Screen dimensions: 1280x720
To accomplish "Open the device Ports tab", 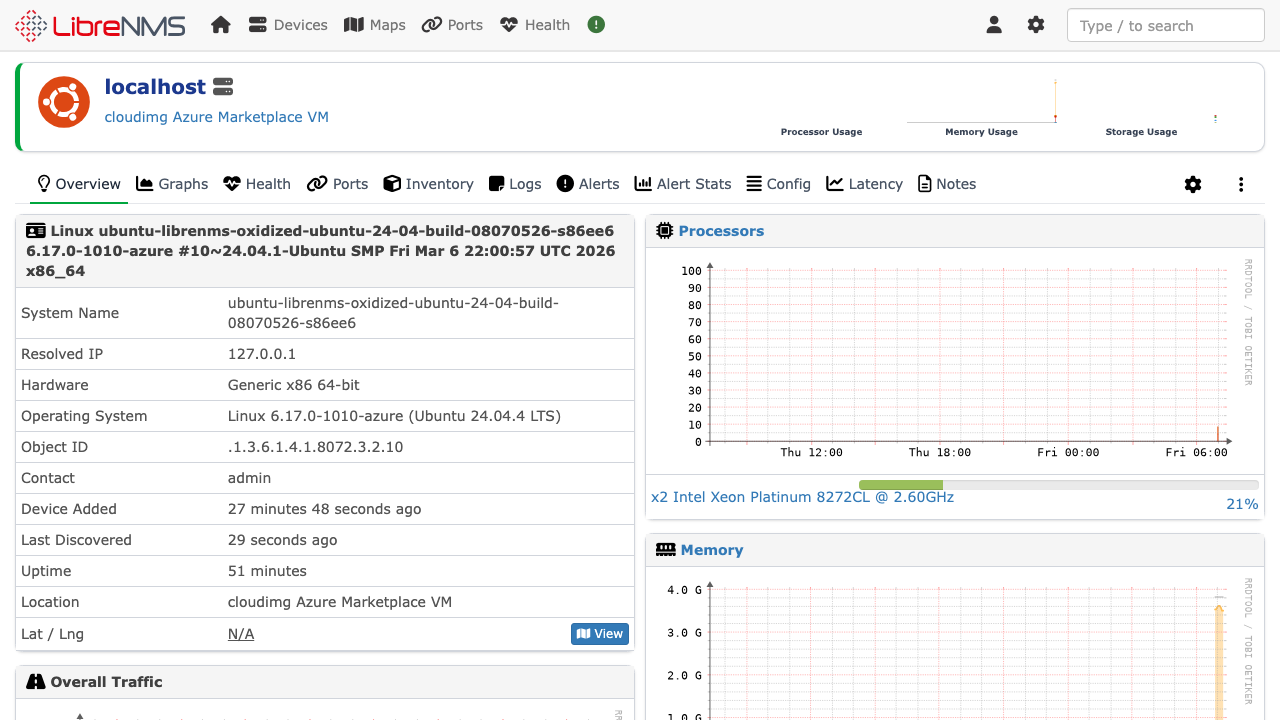I will [338, 184].
